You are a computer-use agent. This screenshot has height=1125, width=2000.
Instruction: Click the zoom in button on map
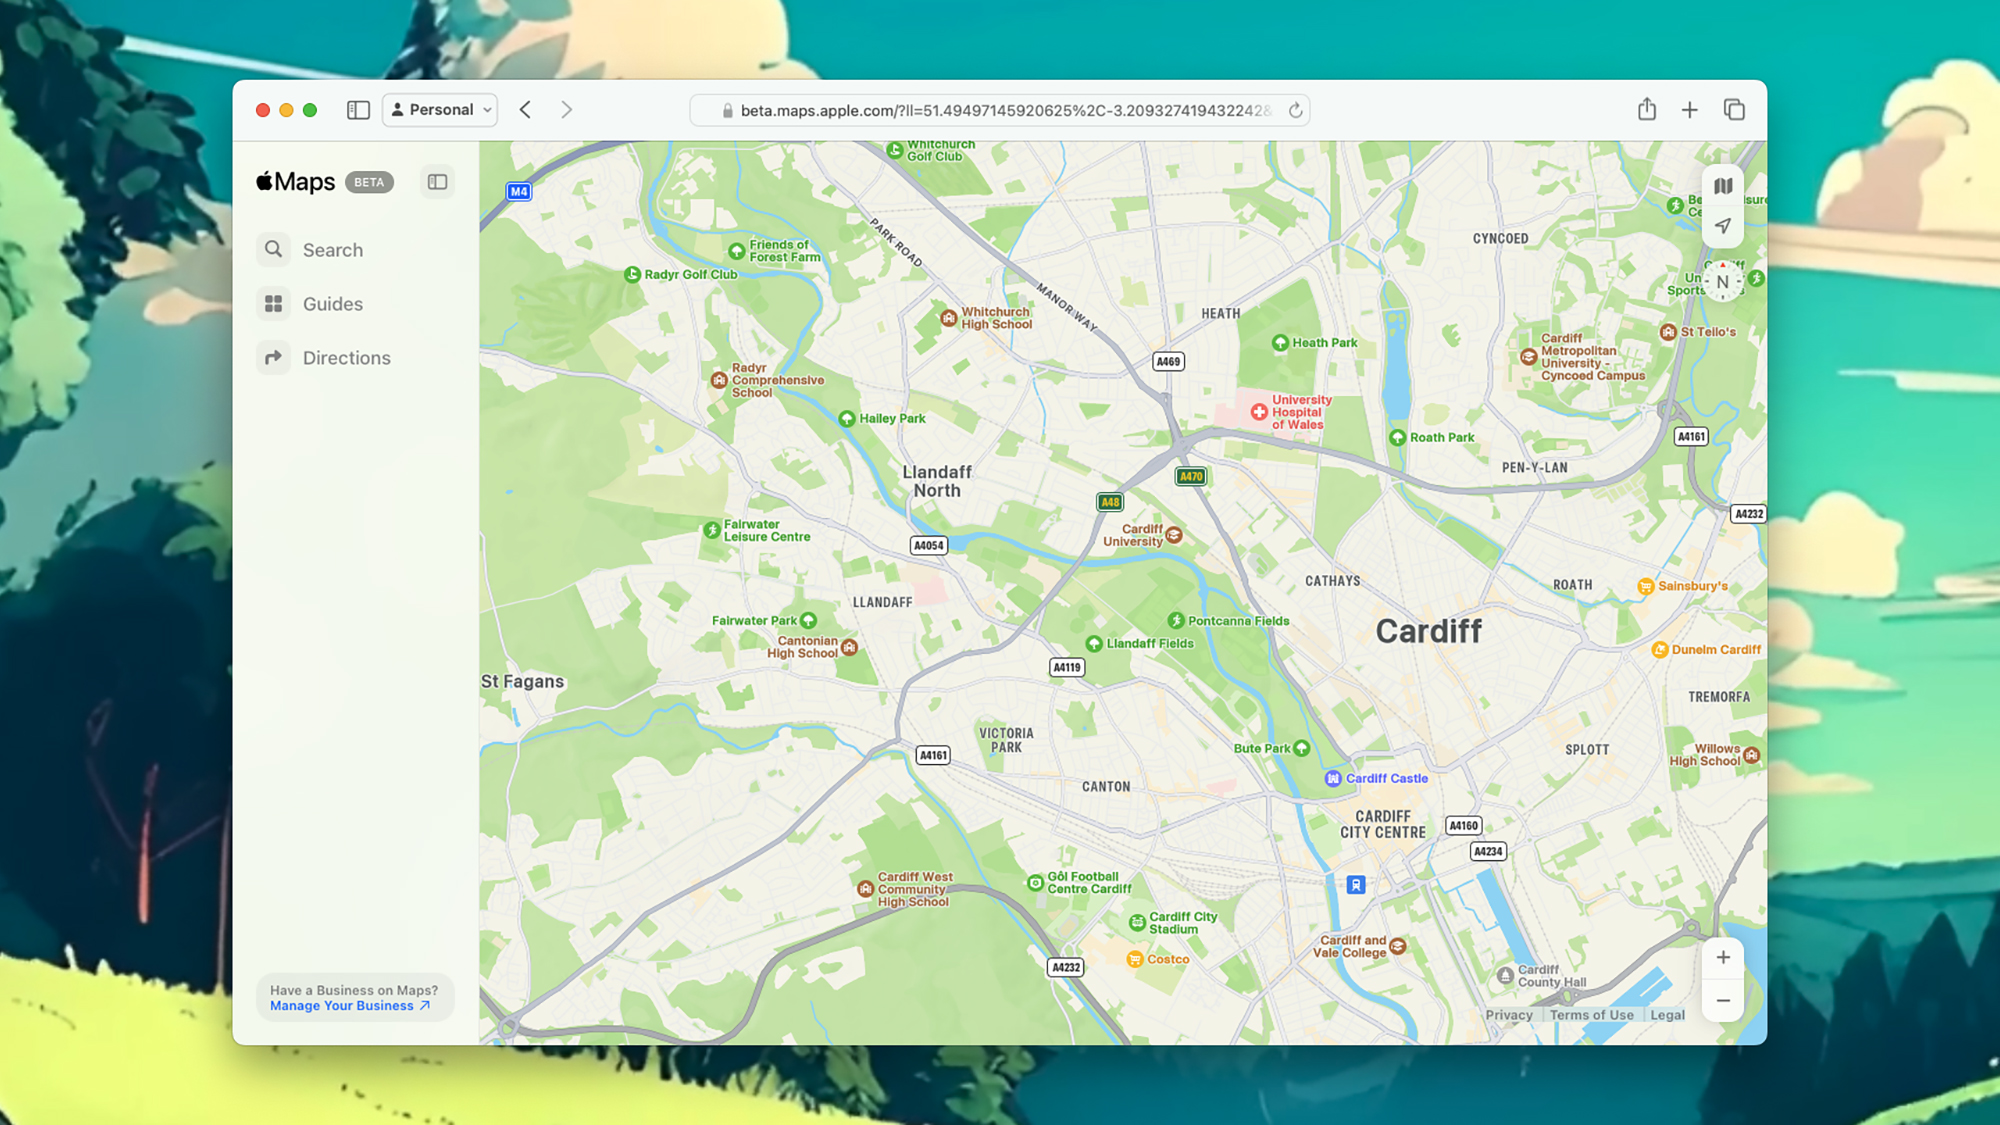click(1721, 957)
